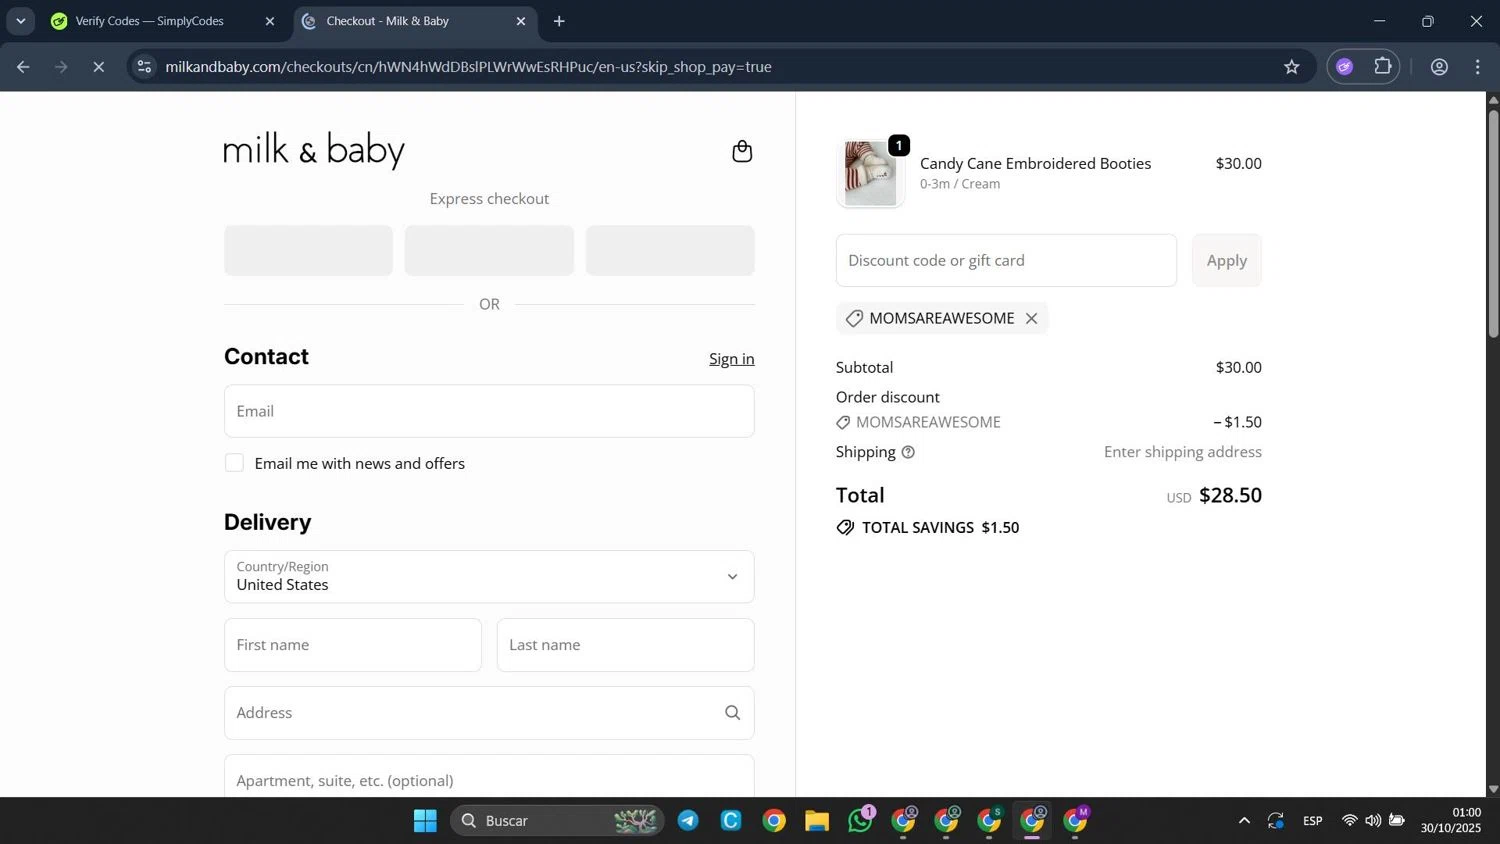Go back to the previous page
Viewport: 1500px width, 844px height.
coord(23,67)
